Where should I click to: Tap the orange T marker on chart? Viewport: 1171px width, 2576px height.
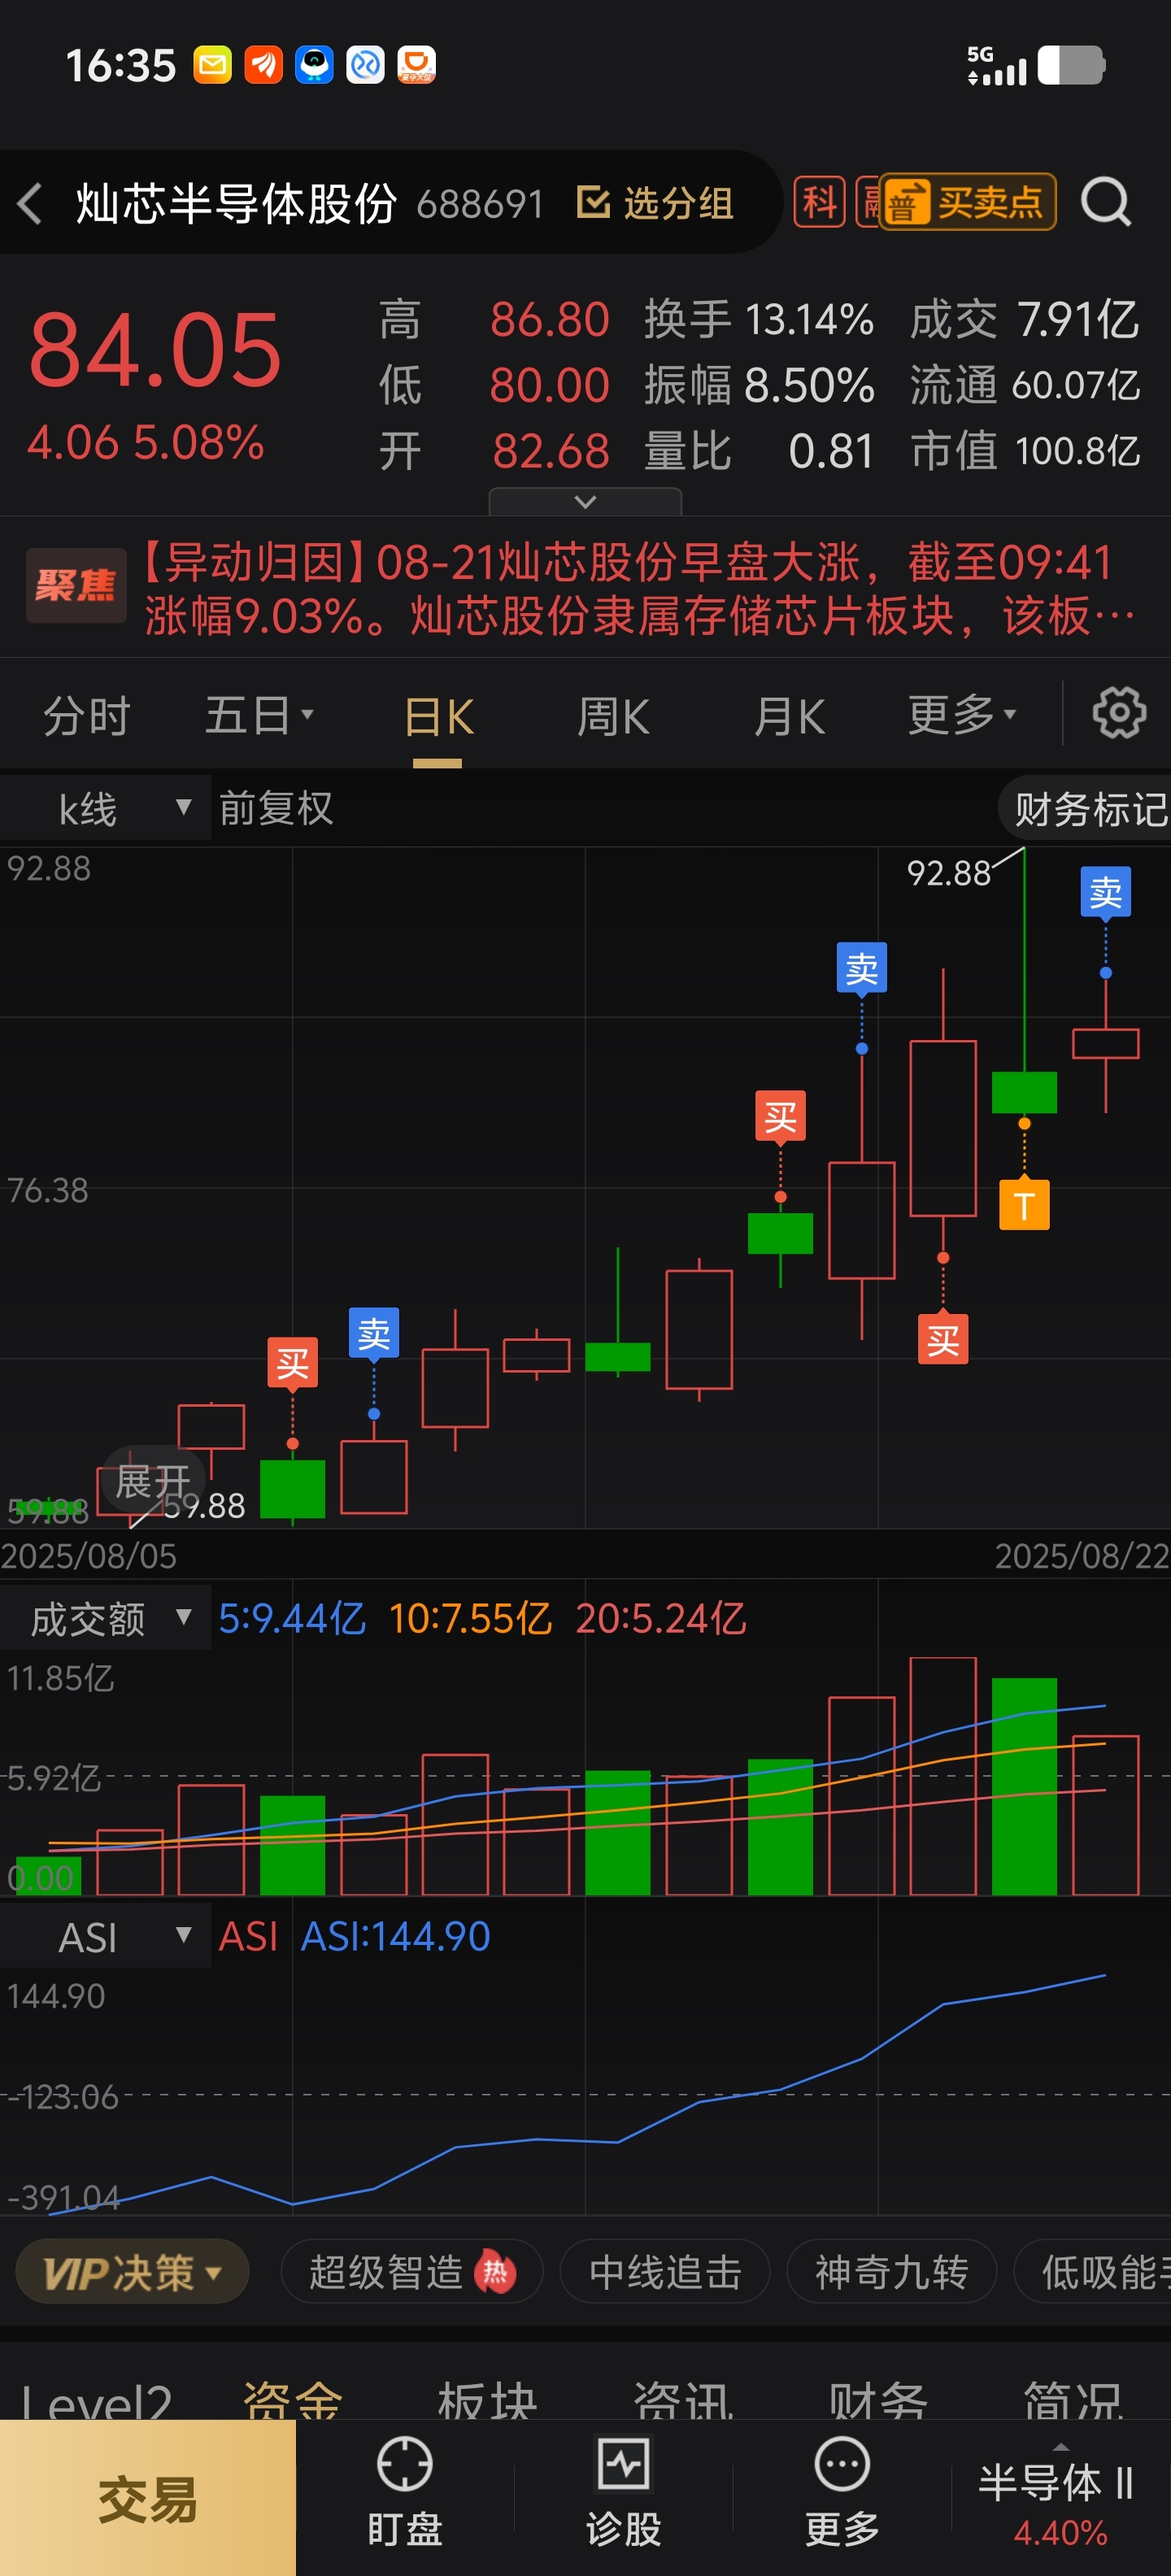1024,1205
